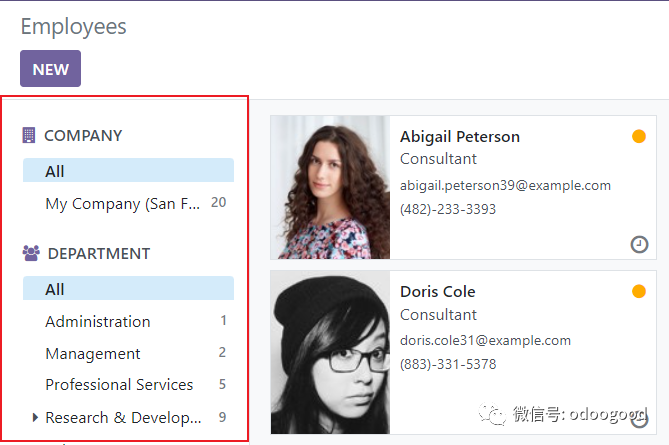This screenshot has width=669, height=445.
Task: Open the activity clock icon on Abigail's card
Action: pyautogui.click(x=639, y=244)
